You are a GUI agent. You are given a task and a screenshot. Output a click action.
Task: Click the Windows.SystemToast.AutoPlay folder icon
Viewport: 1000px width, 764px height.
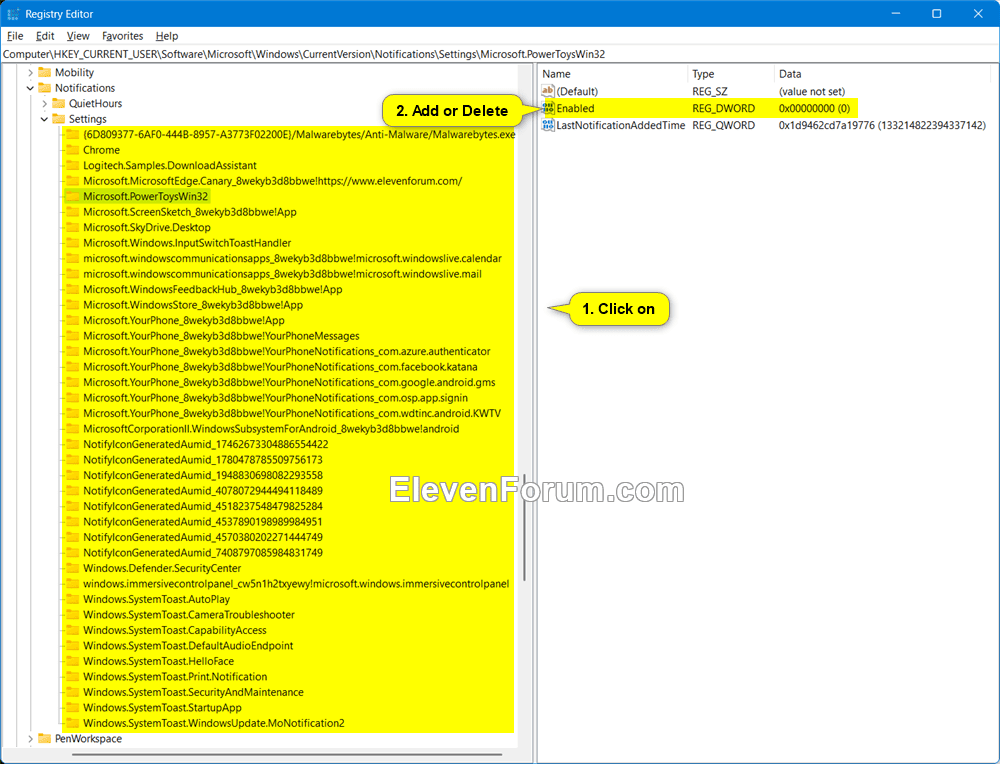[x=73, y=599]
